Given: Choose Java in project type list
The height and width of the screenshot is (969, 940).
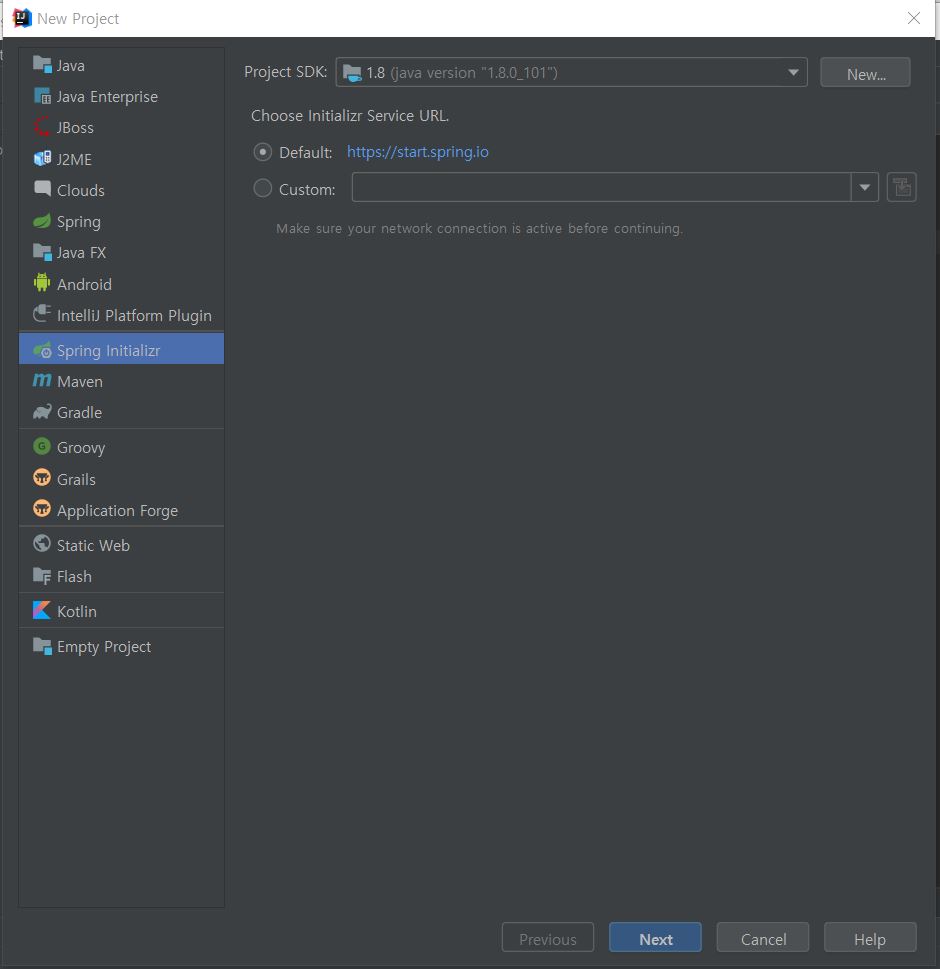Looking at the screenshot, I should tap(122, 65).
